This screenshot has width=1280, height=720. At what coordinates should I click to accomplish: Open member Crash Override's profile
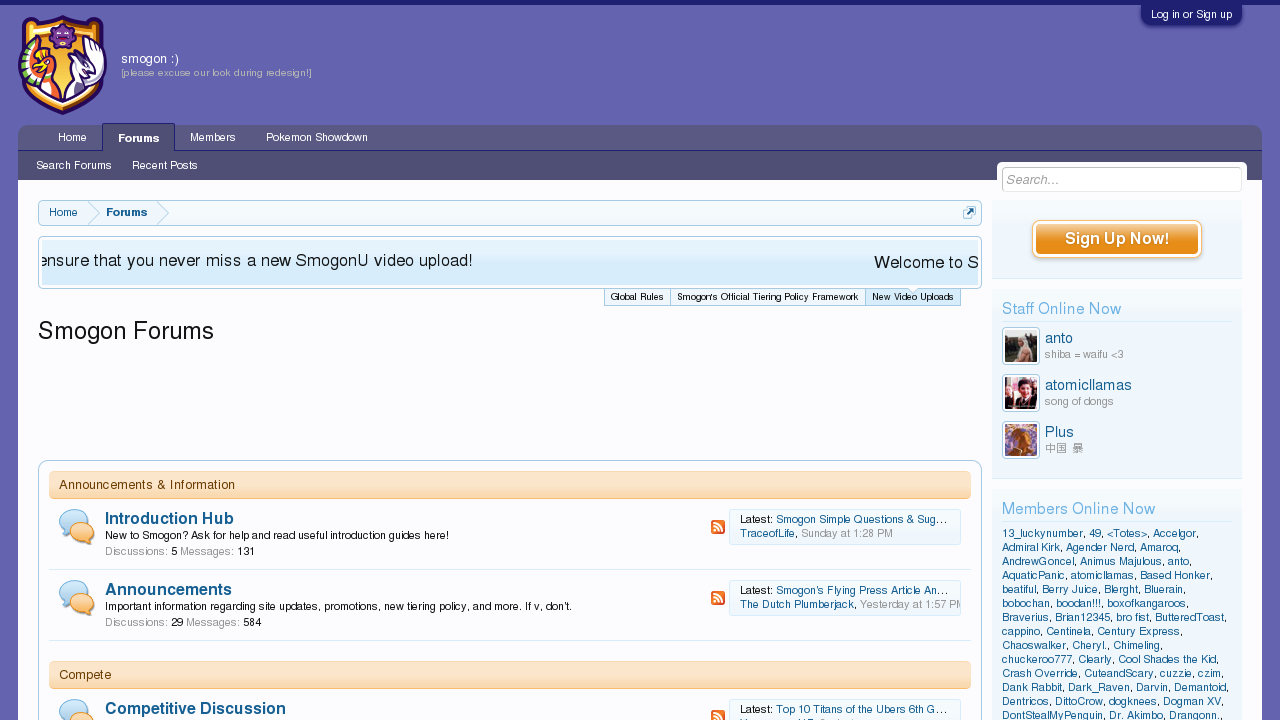[x=1040, y=673]
